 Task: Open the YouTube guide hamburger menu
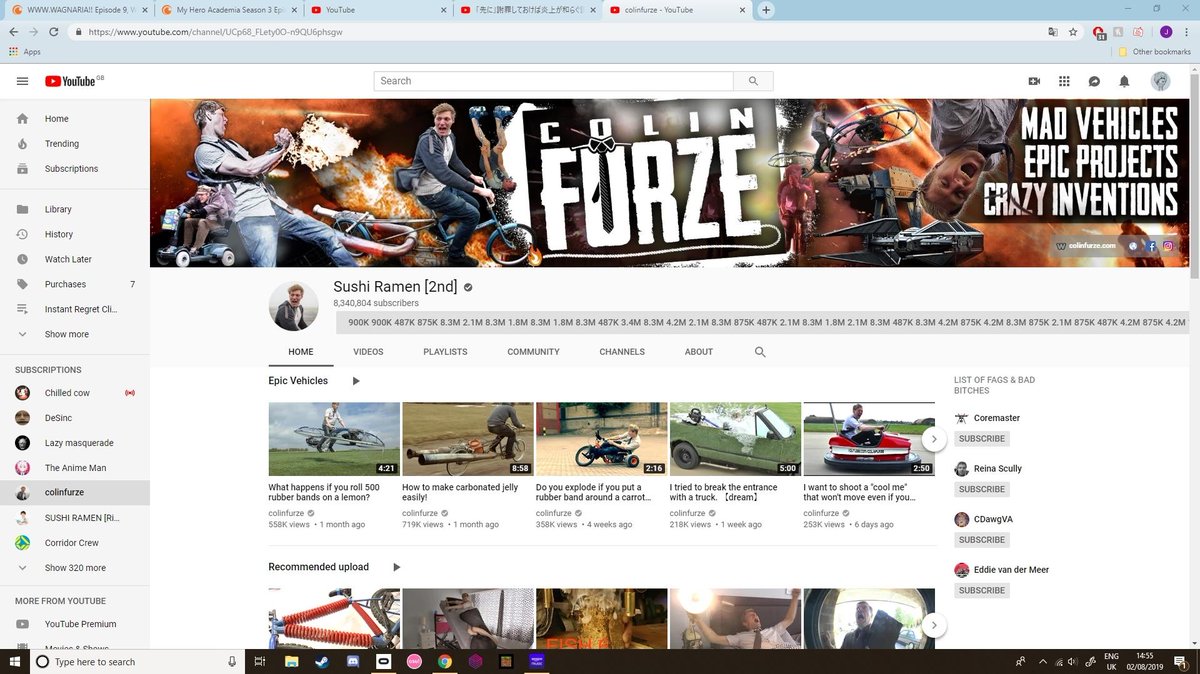click(22, 81)
